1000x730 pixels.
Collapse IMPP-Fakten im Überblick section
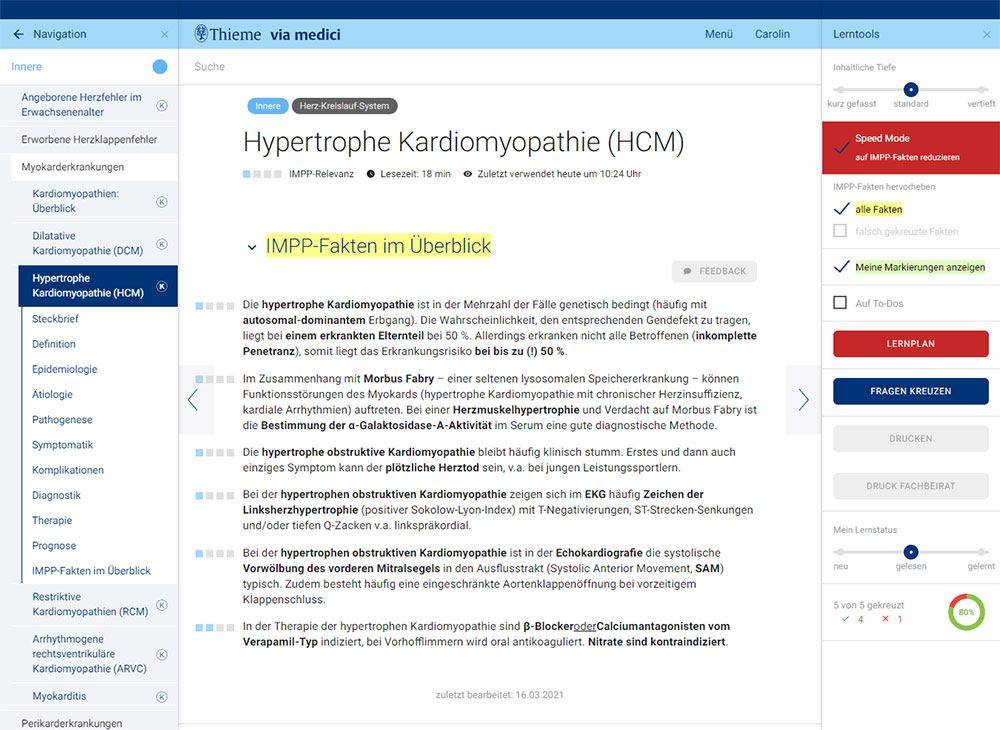point(252,247)
